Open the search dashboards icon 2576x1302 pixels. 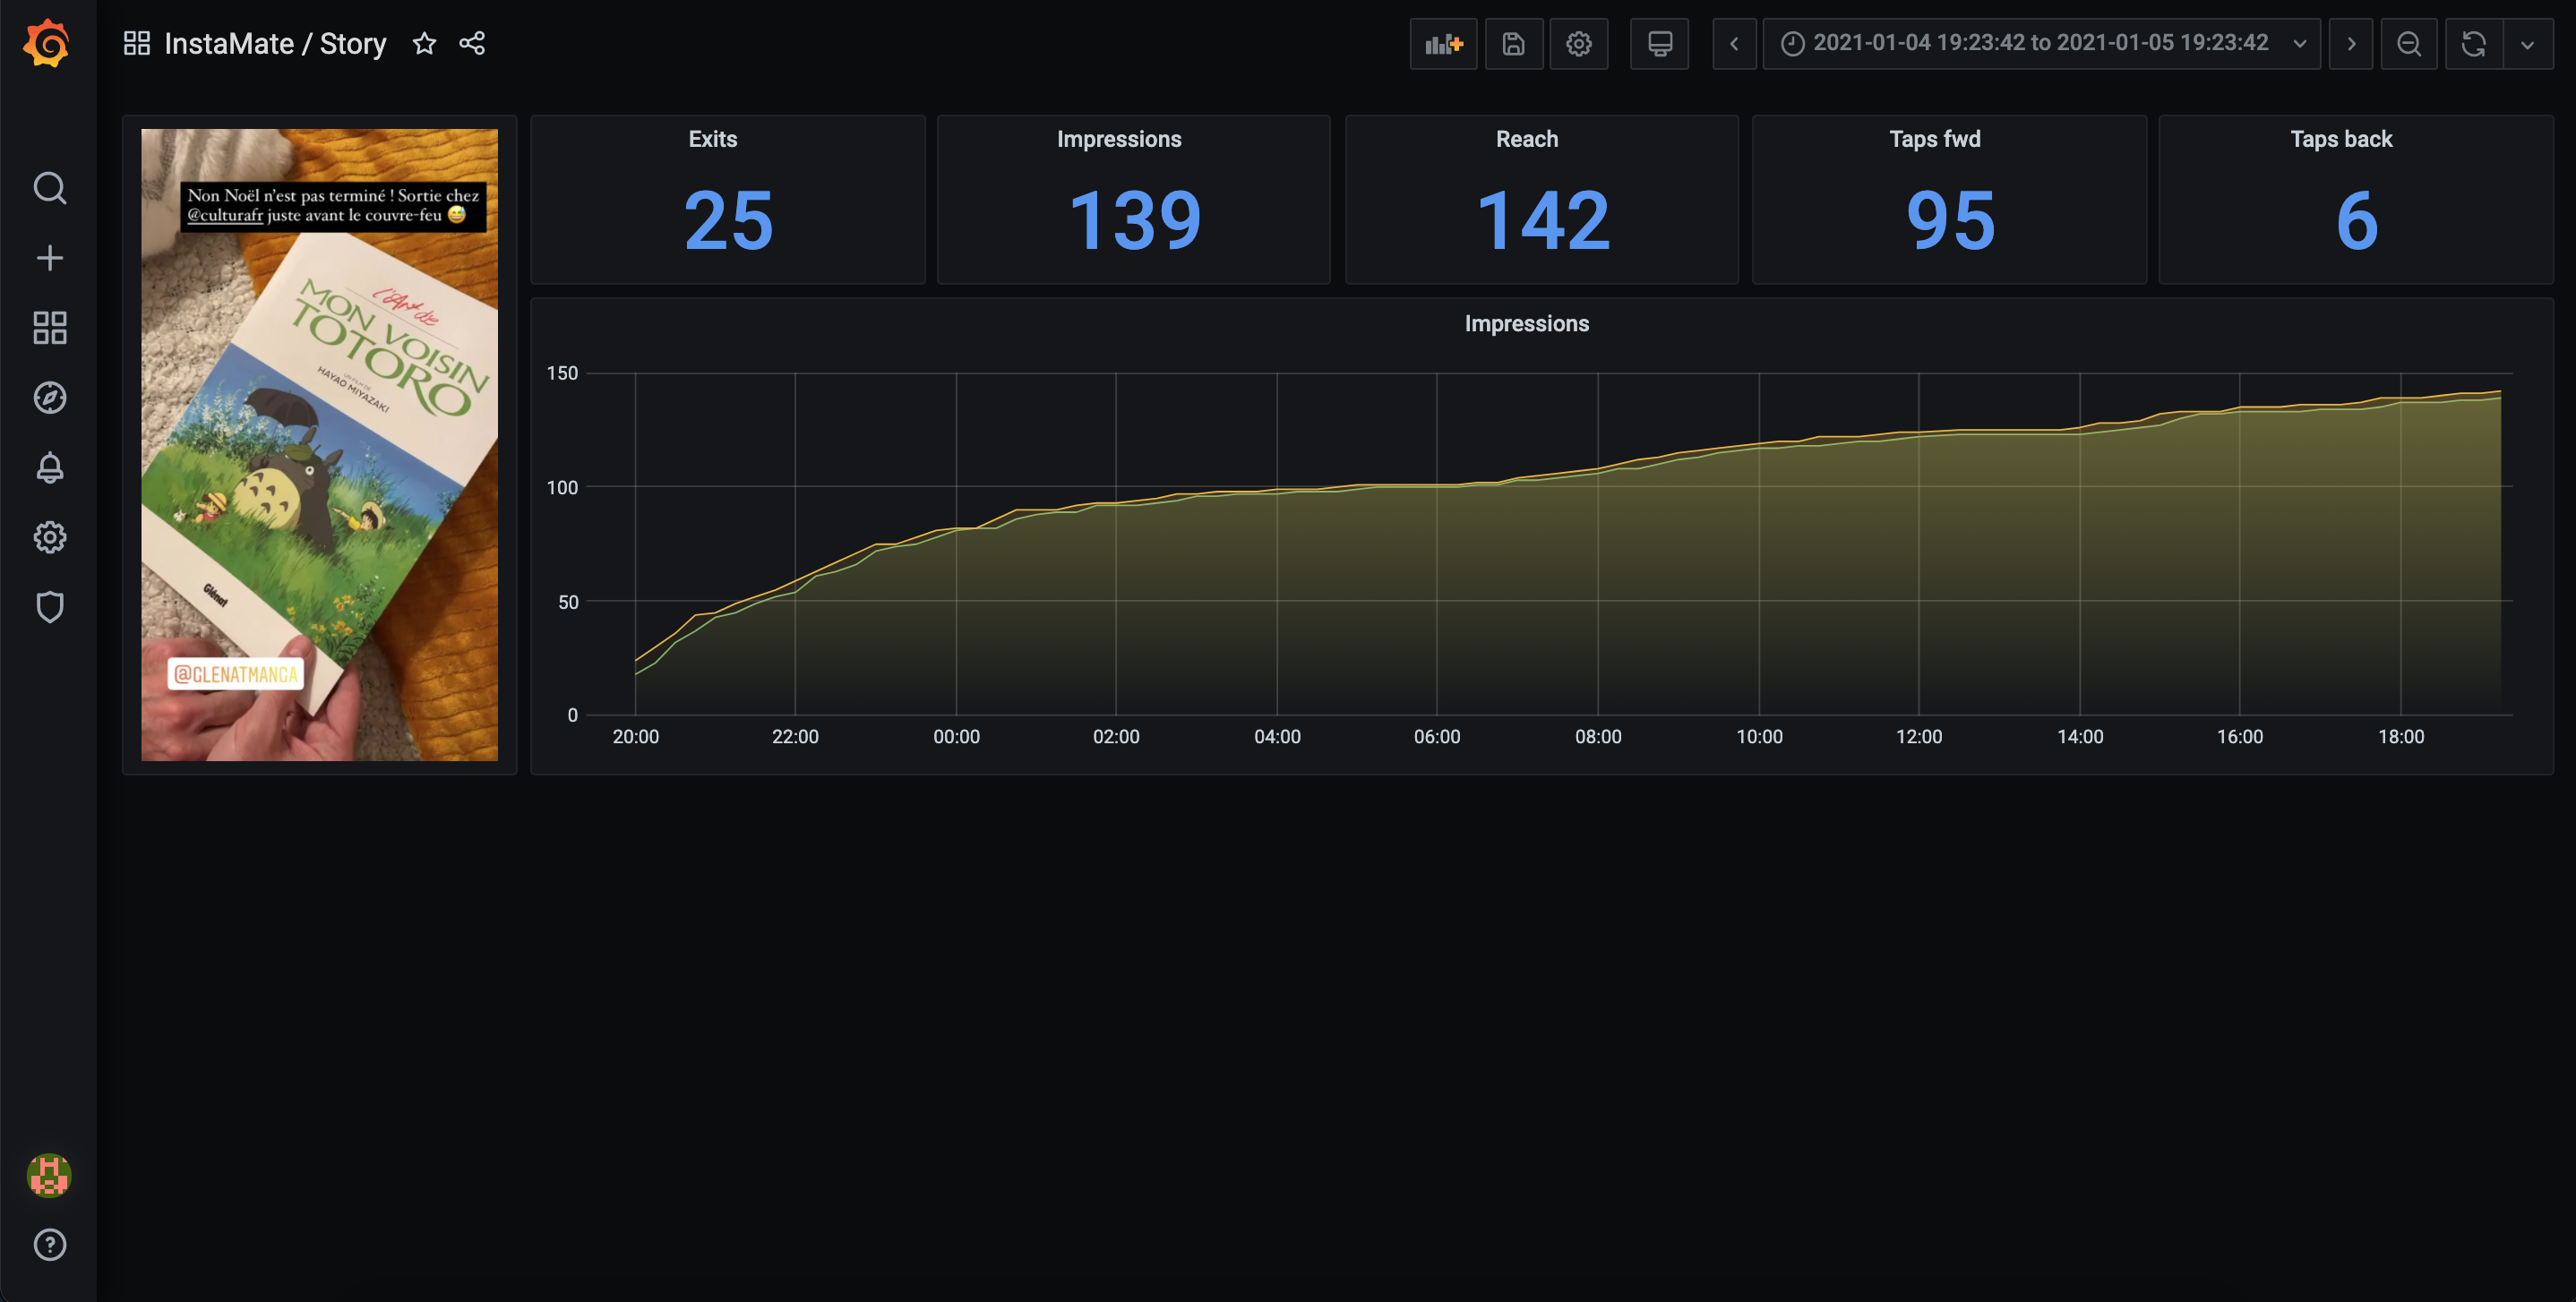click(49, 188)
